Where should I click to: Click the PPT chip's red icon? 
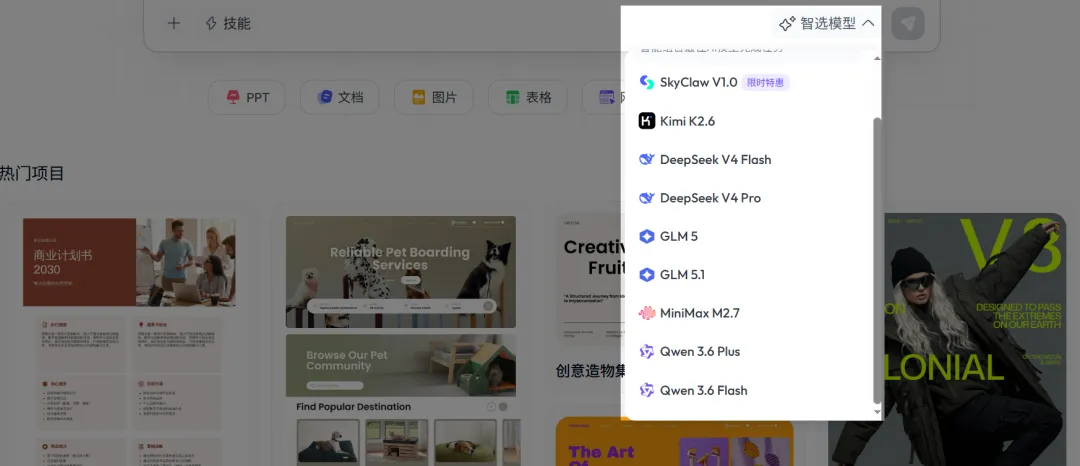point(233,97)
